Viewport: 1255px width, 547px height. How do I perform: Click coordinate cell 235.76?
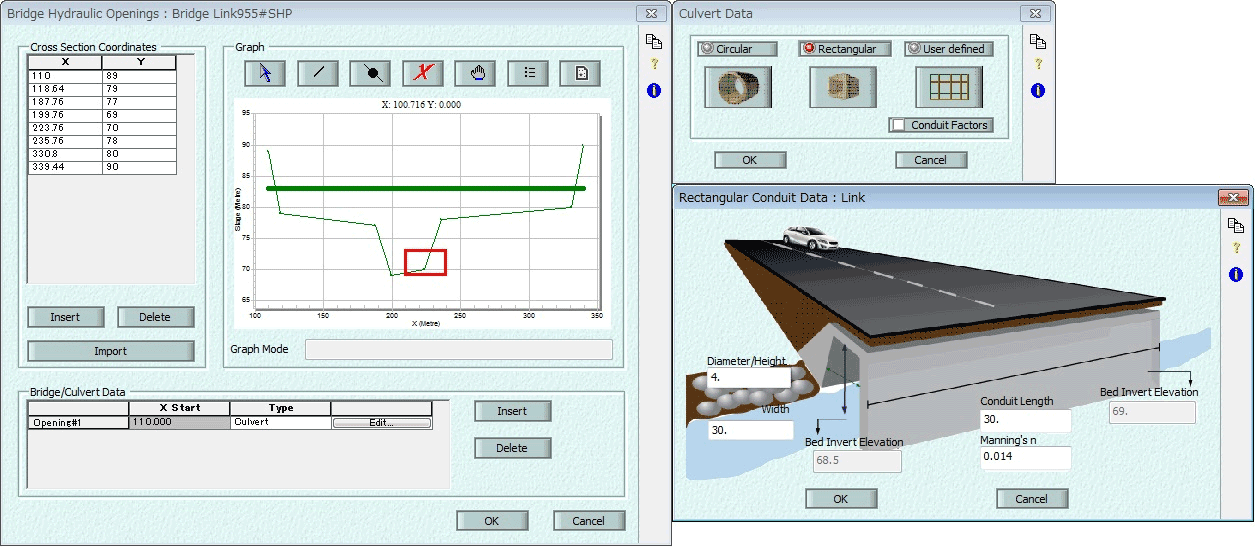[x=65, y=141]
